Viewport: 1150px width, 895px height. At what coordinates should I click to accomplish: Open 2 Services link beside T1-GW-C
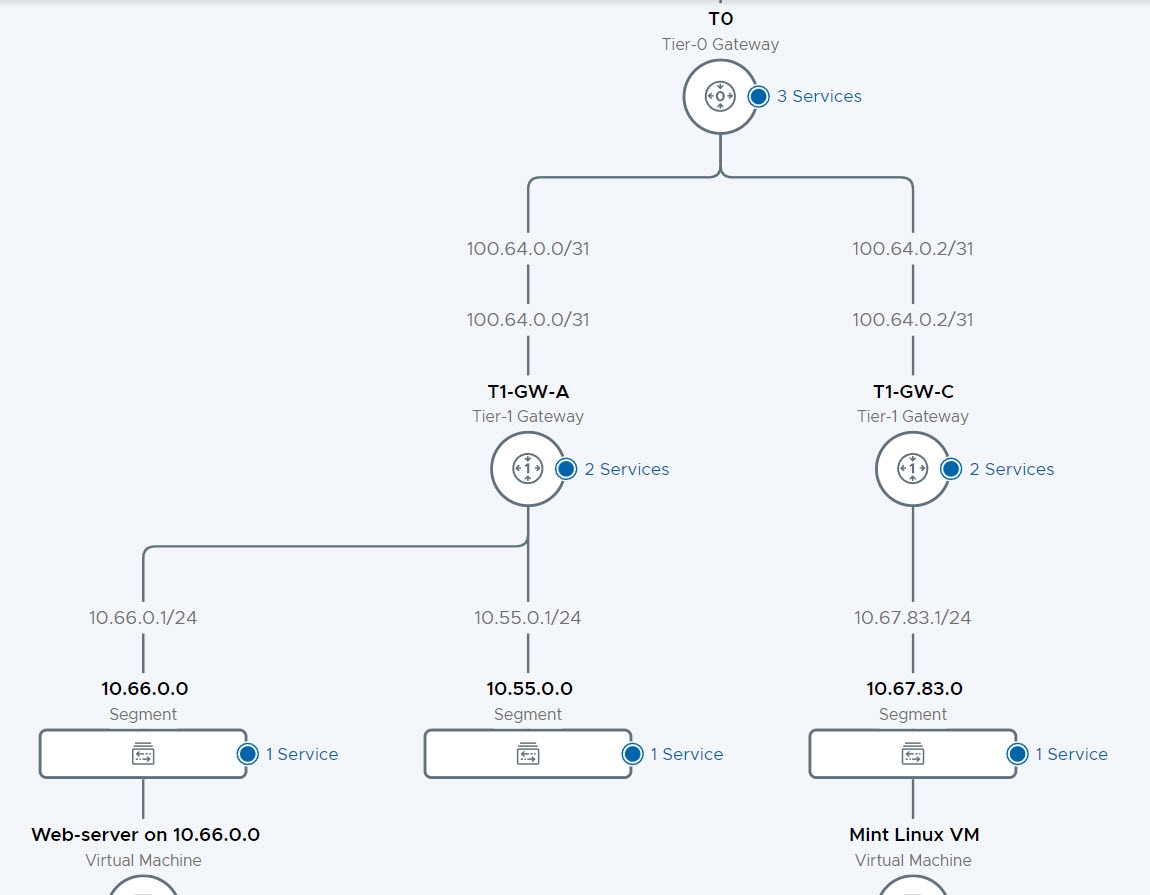[x=1011, y=469]
